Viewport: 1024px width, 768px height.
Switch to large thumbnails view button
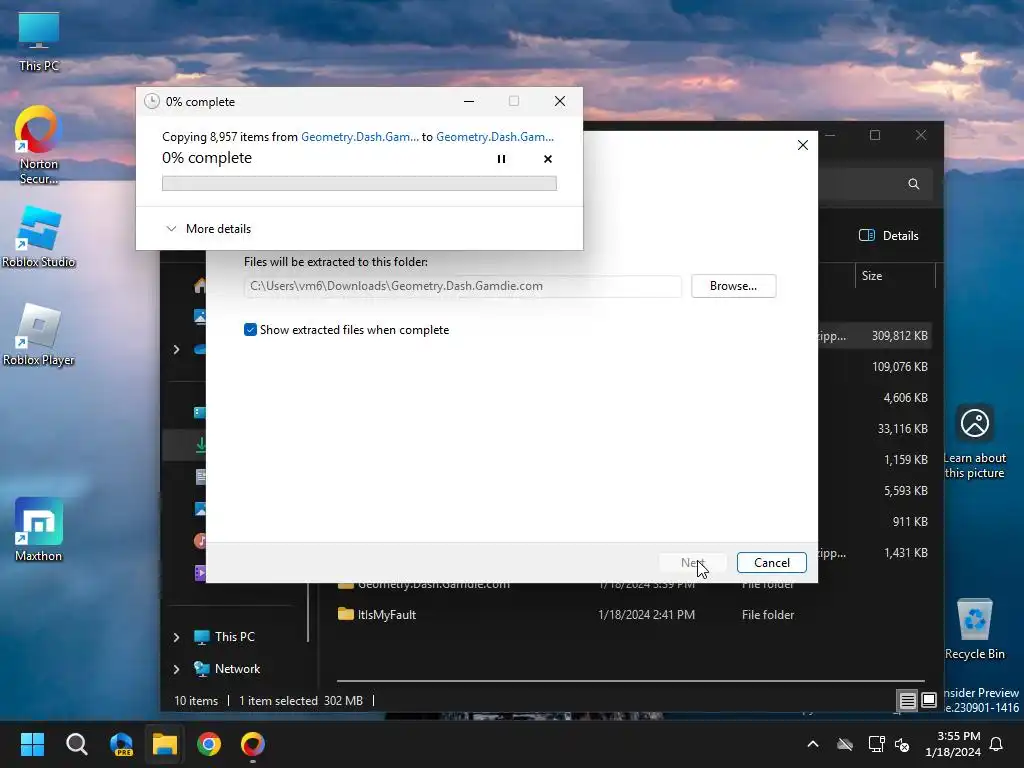click(x=929, y=701)
